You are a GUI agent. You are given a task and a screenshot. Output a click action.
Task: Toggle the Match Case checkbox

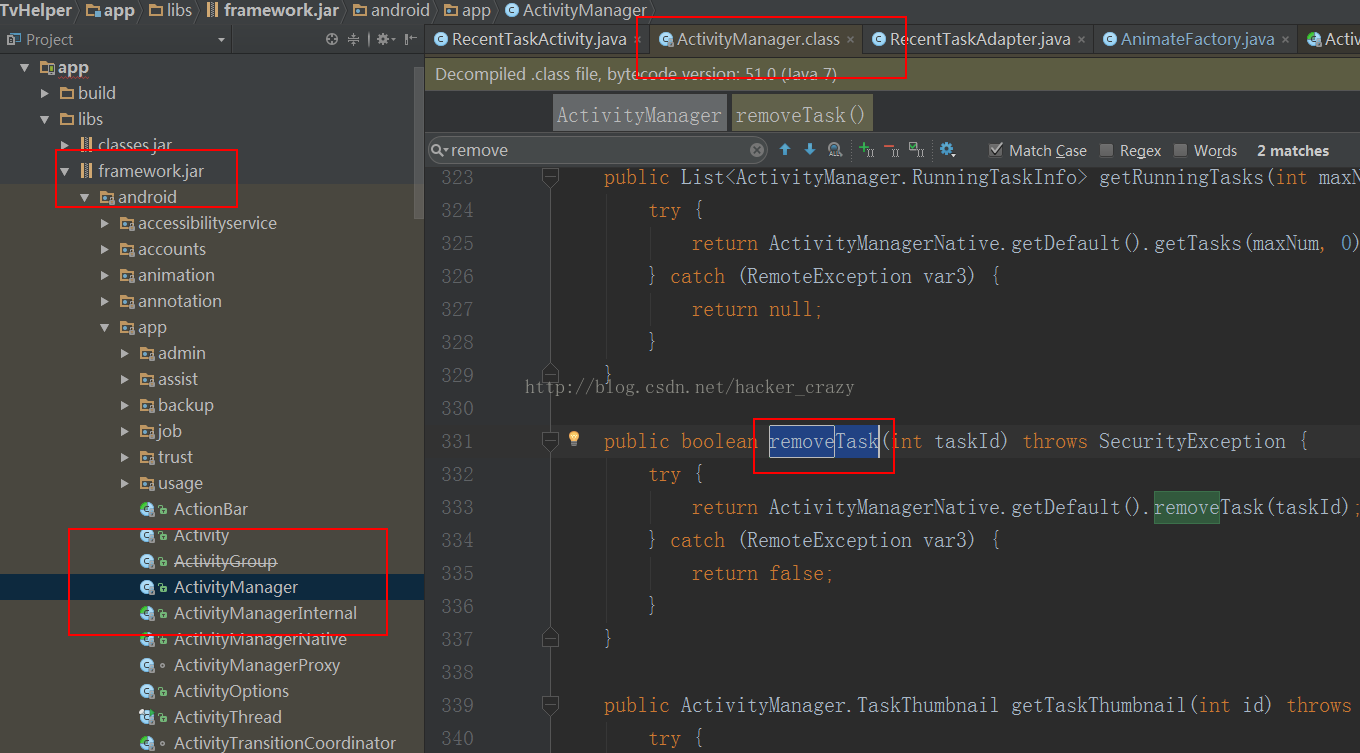[x=995, y=150]
